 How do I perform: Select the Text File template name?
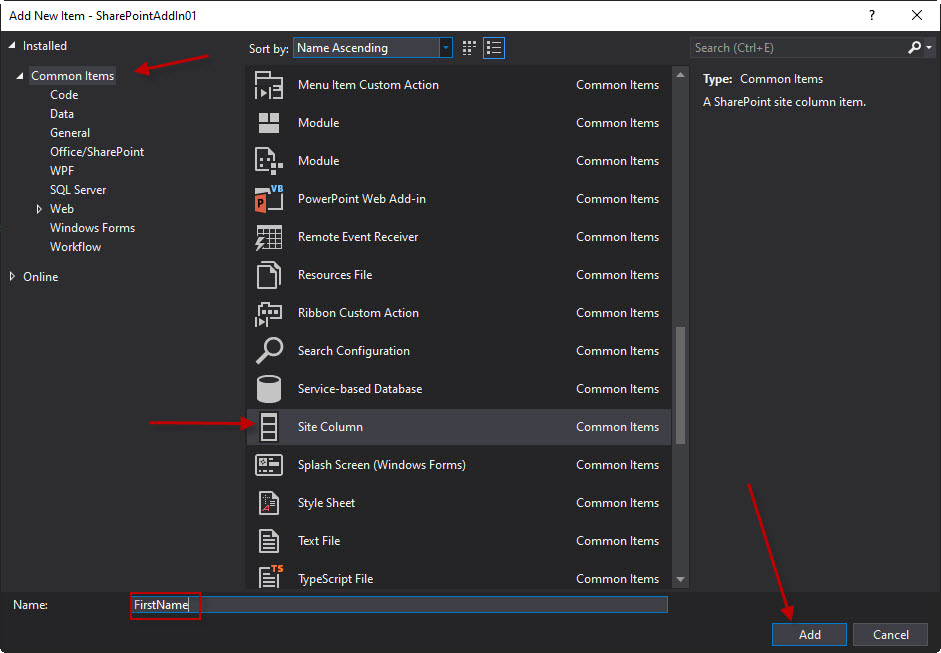coord(319,541)
